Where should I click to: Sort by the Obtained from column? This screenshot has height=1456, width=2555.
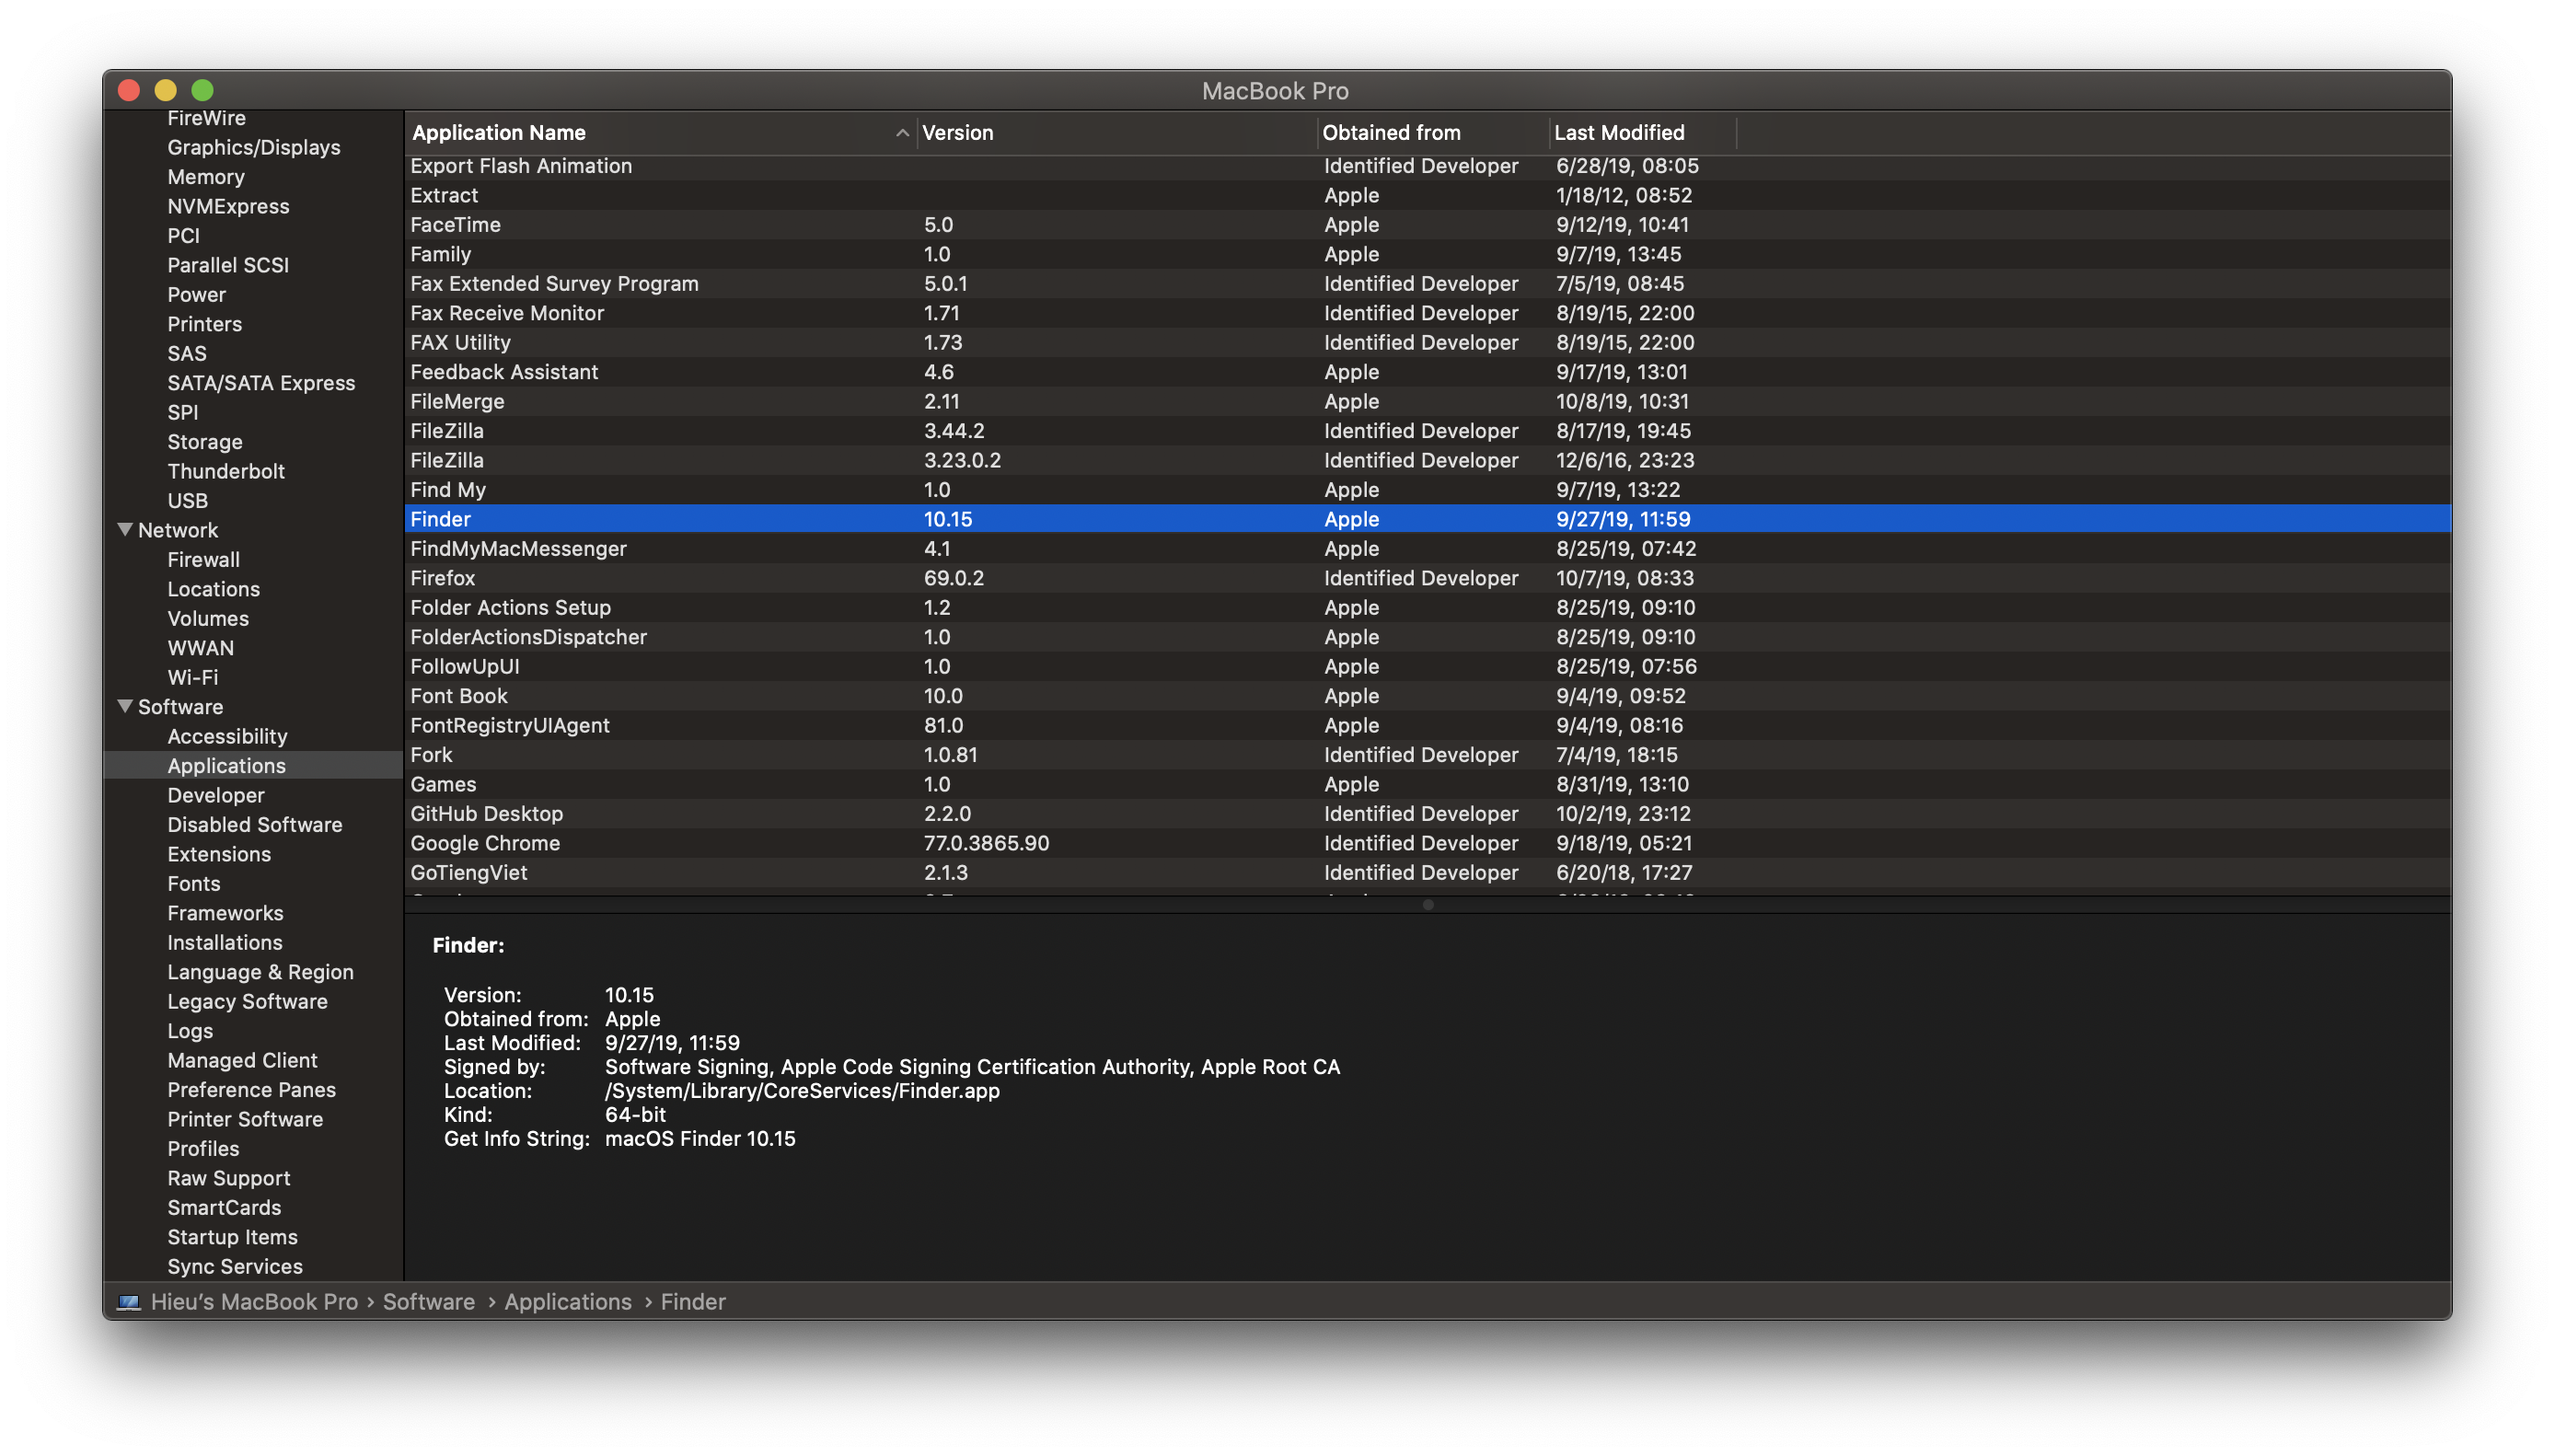[x=1432, y=132]
